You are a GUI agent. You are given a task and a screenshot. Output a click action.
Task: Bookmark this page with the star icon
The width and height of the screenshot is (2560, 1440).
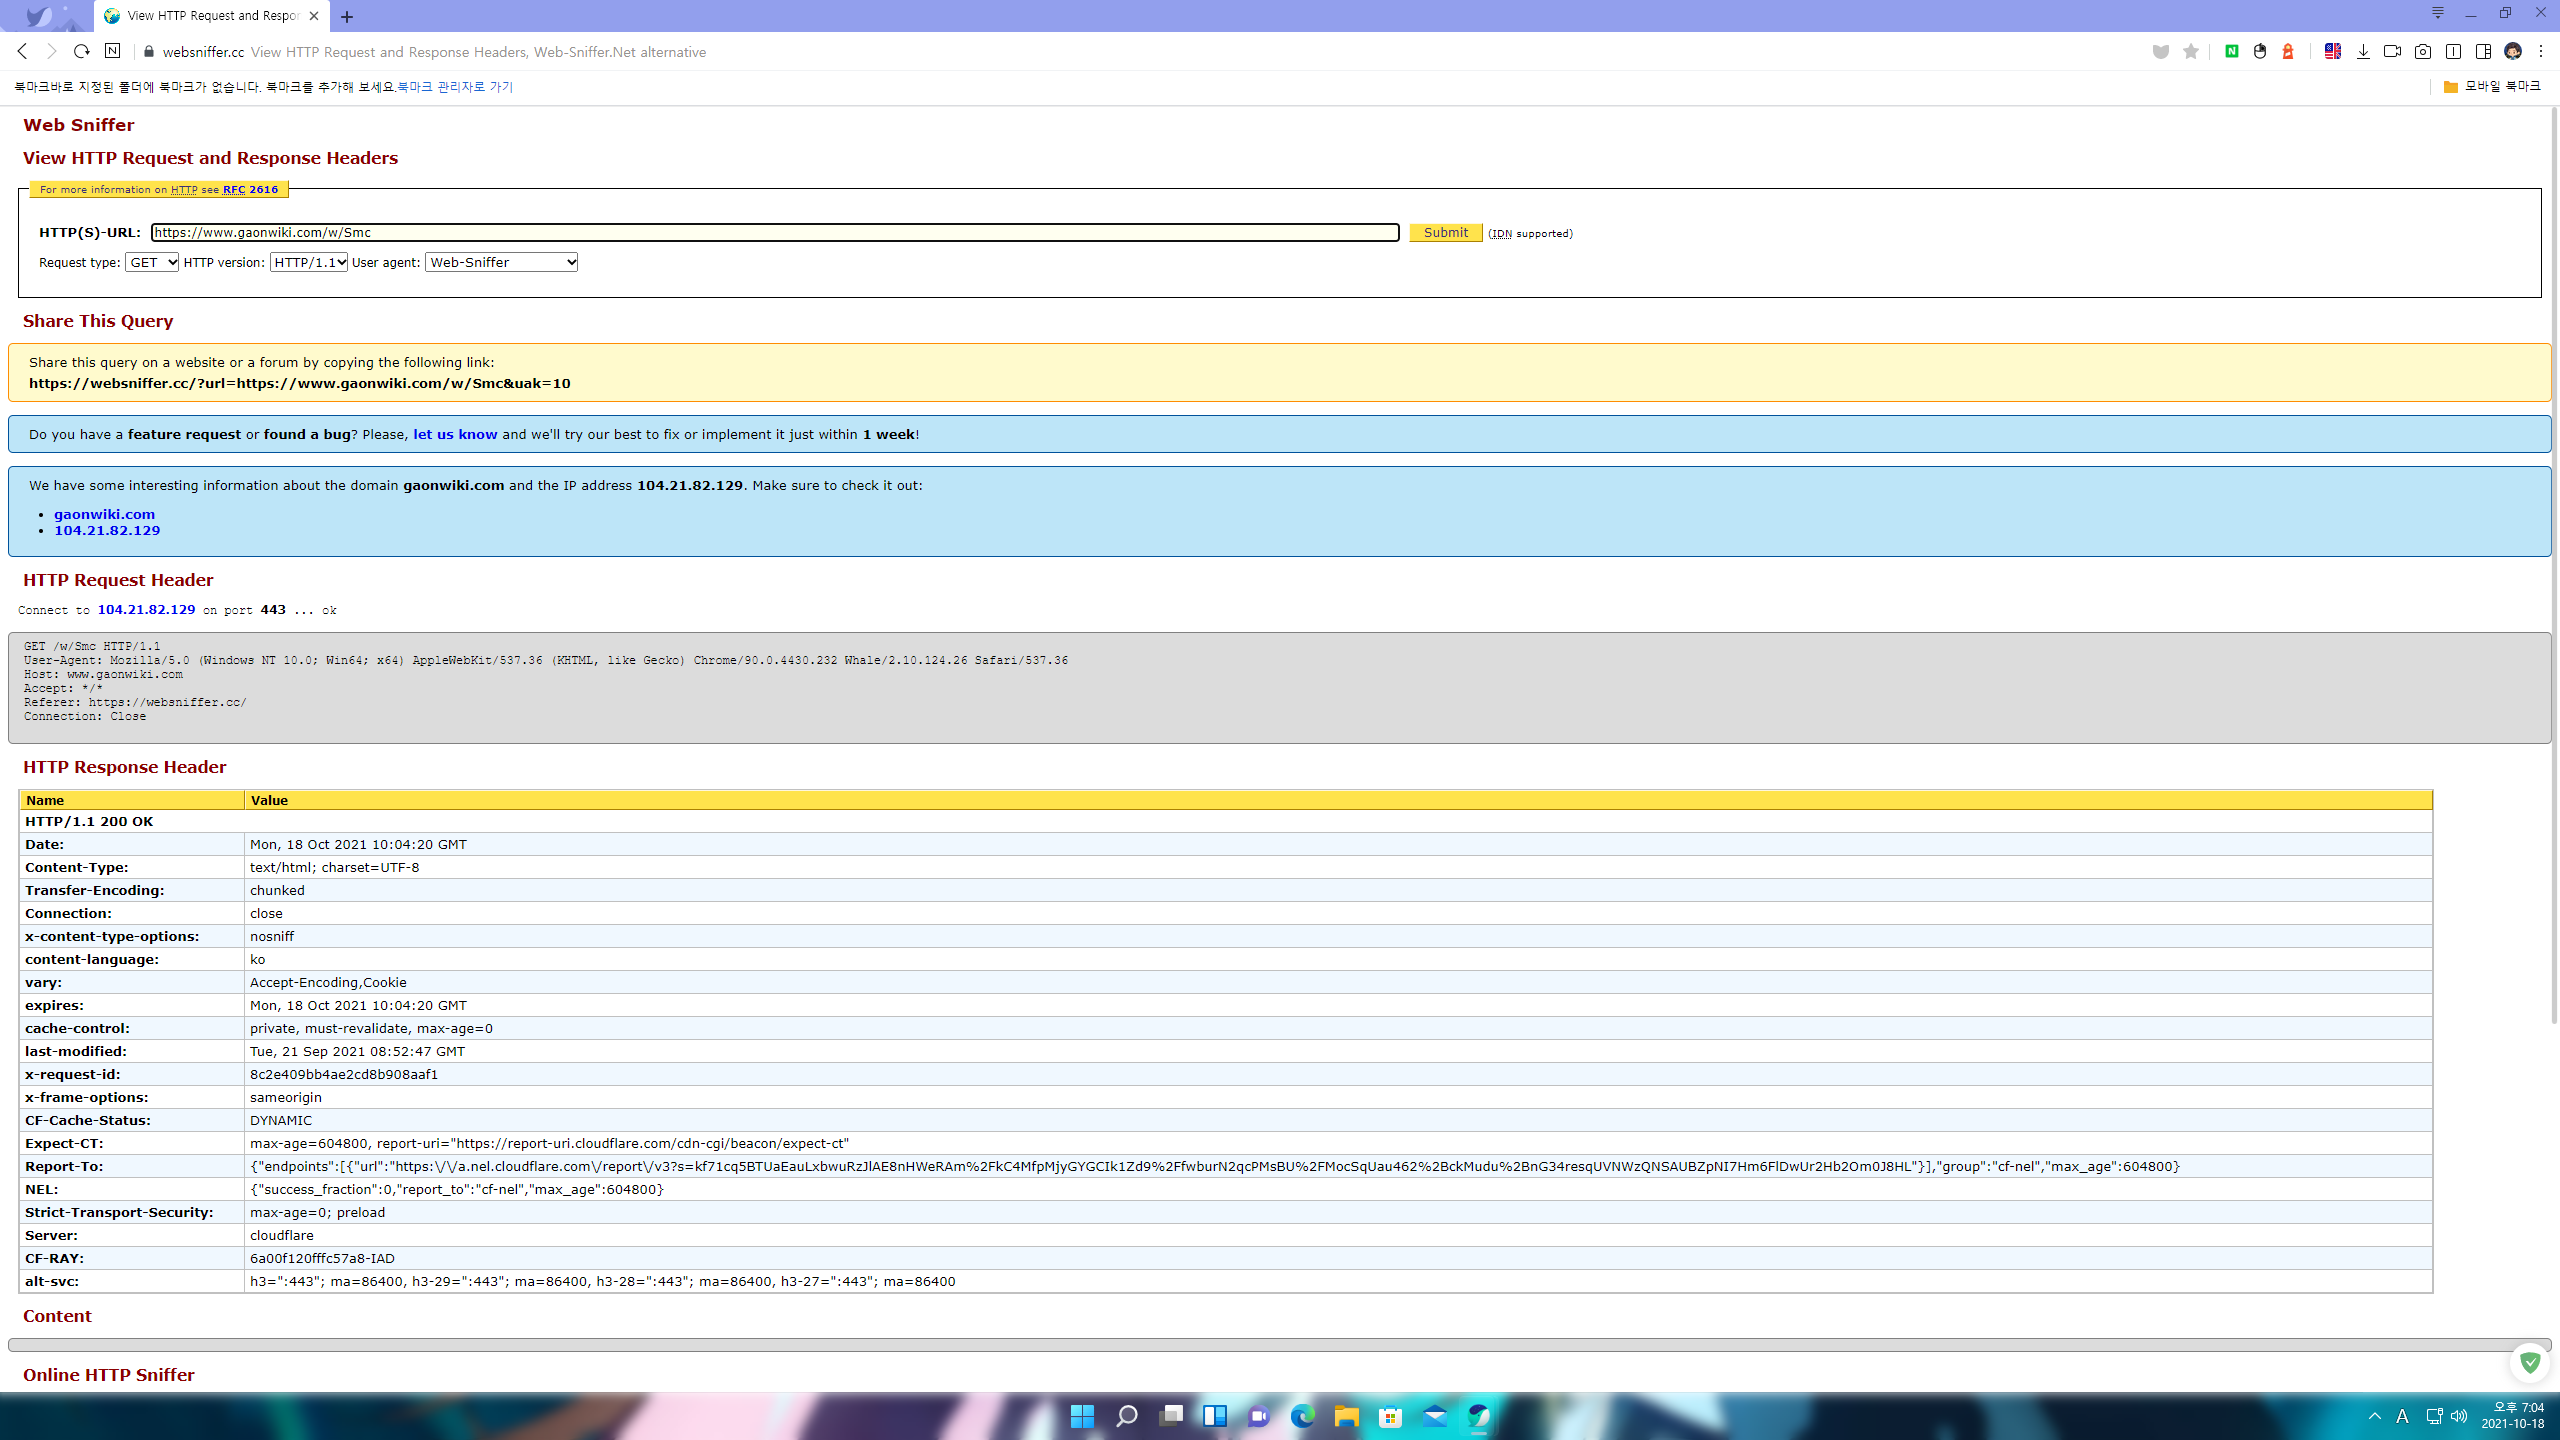click(x=2191, y=52)
